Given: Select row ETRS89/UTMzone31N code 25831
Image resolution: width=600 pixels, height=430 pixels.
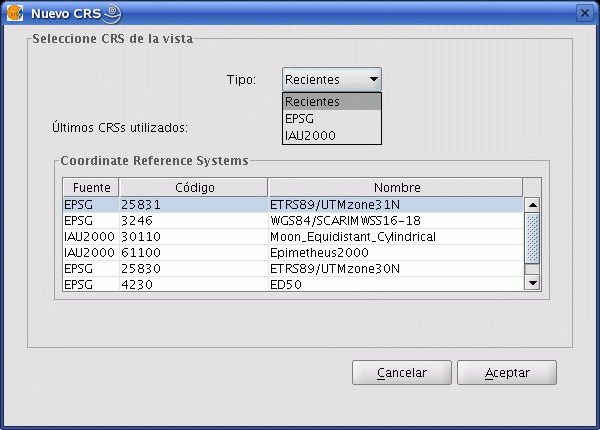Looking at the screenshot, I should [x=293, y=205].
